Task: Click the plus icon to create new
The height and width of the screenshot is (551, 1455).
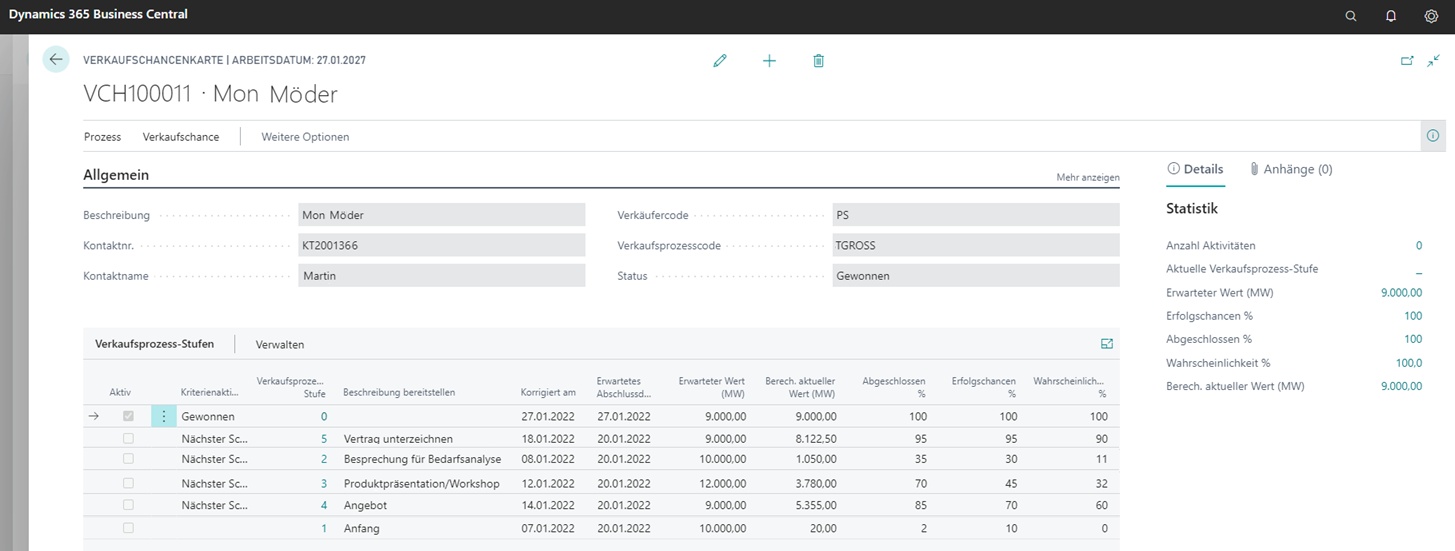Action: click(x=769, y=61)
